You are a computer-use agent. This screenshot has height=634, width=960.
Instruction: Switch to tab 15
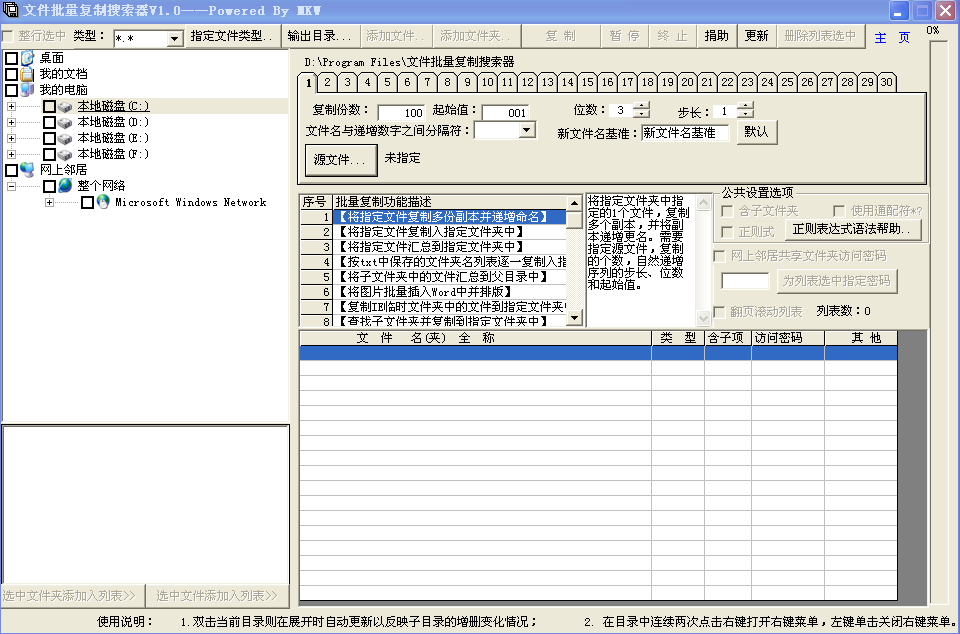tap(588, 82)
